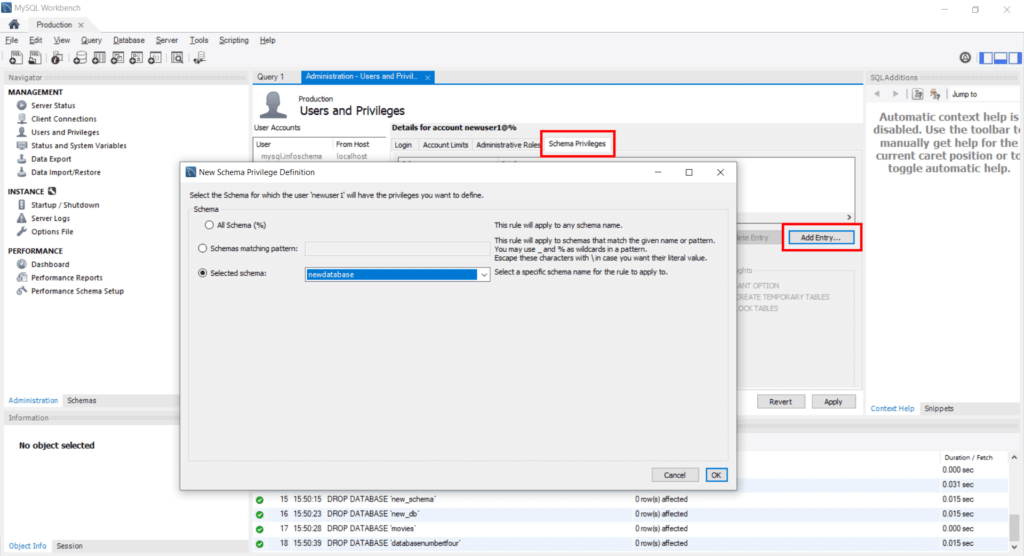Open Performance Schema Setup
This screenshot has width=1024, height=556.
pyautogui.click(x=77, y=291)
